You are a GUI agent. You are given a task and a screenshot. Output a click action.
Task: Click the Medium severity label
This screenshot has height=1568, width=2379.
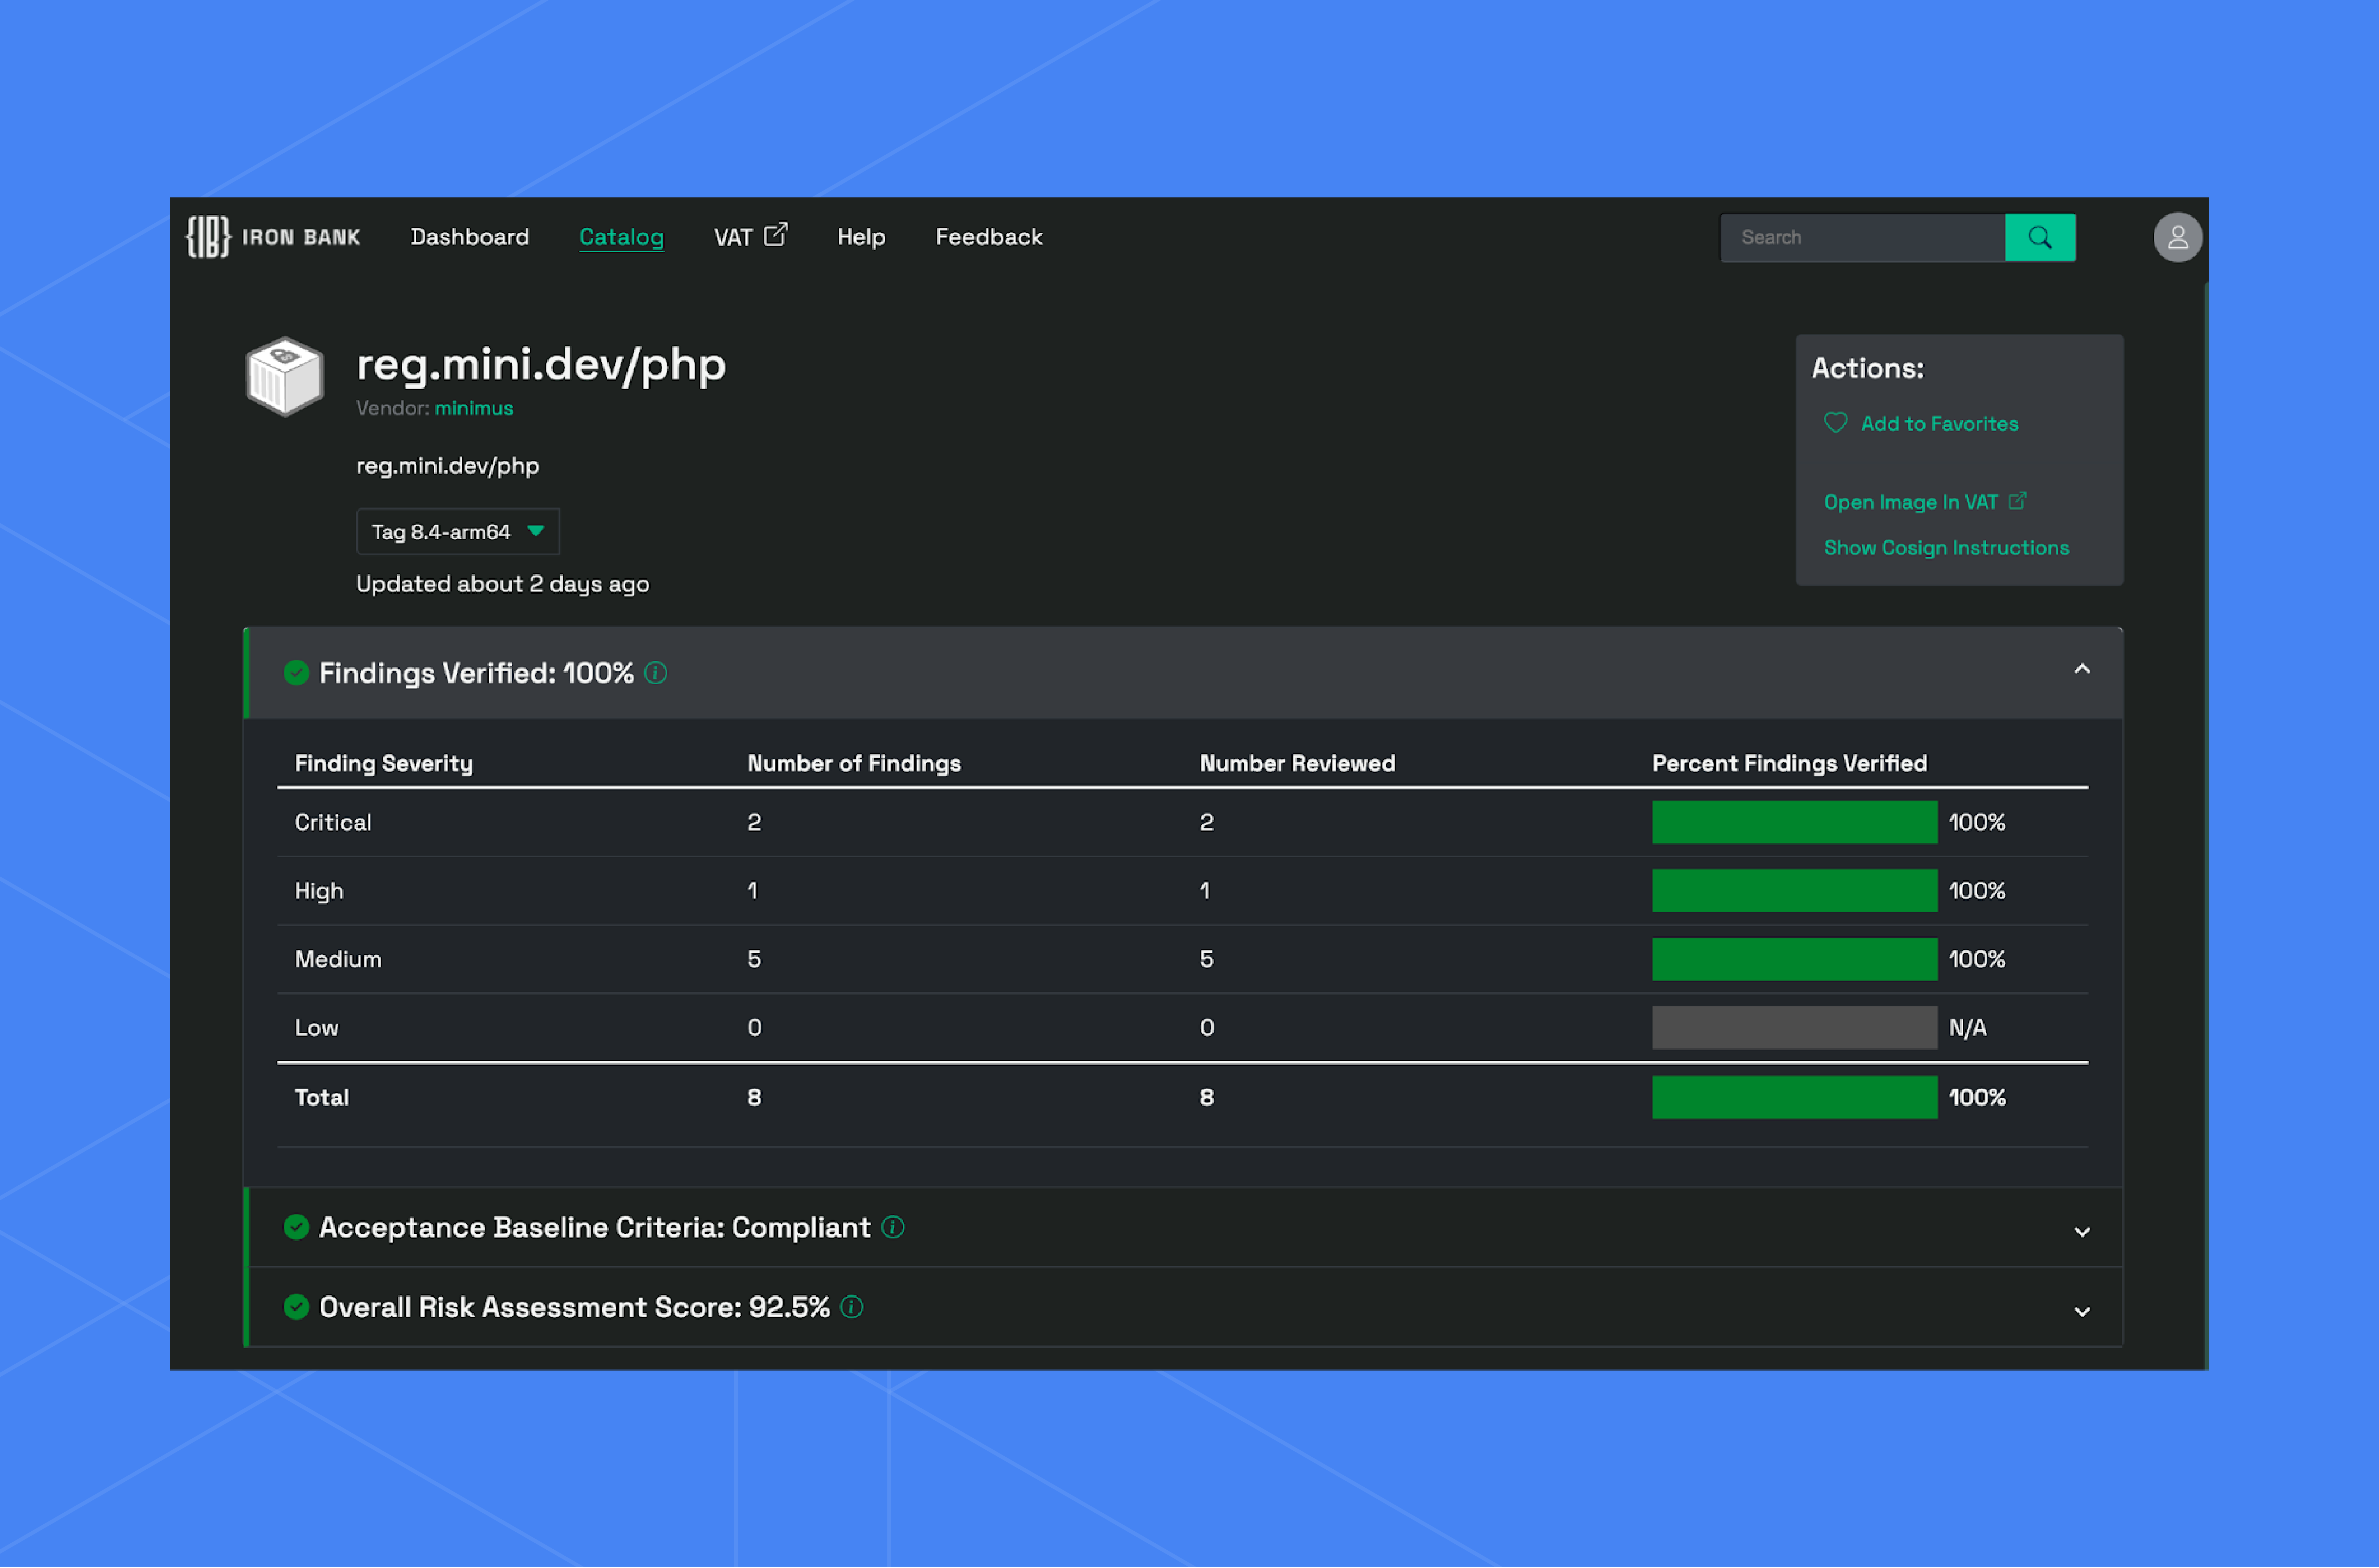(338, 960)
